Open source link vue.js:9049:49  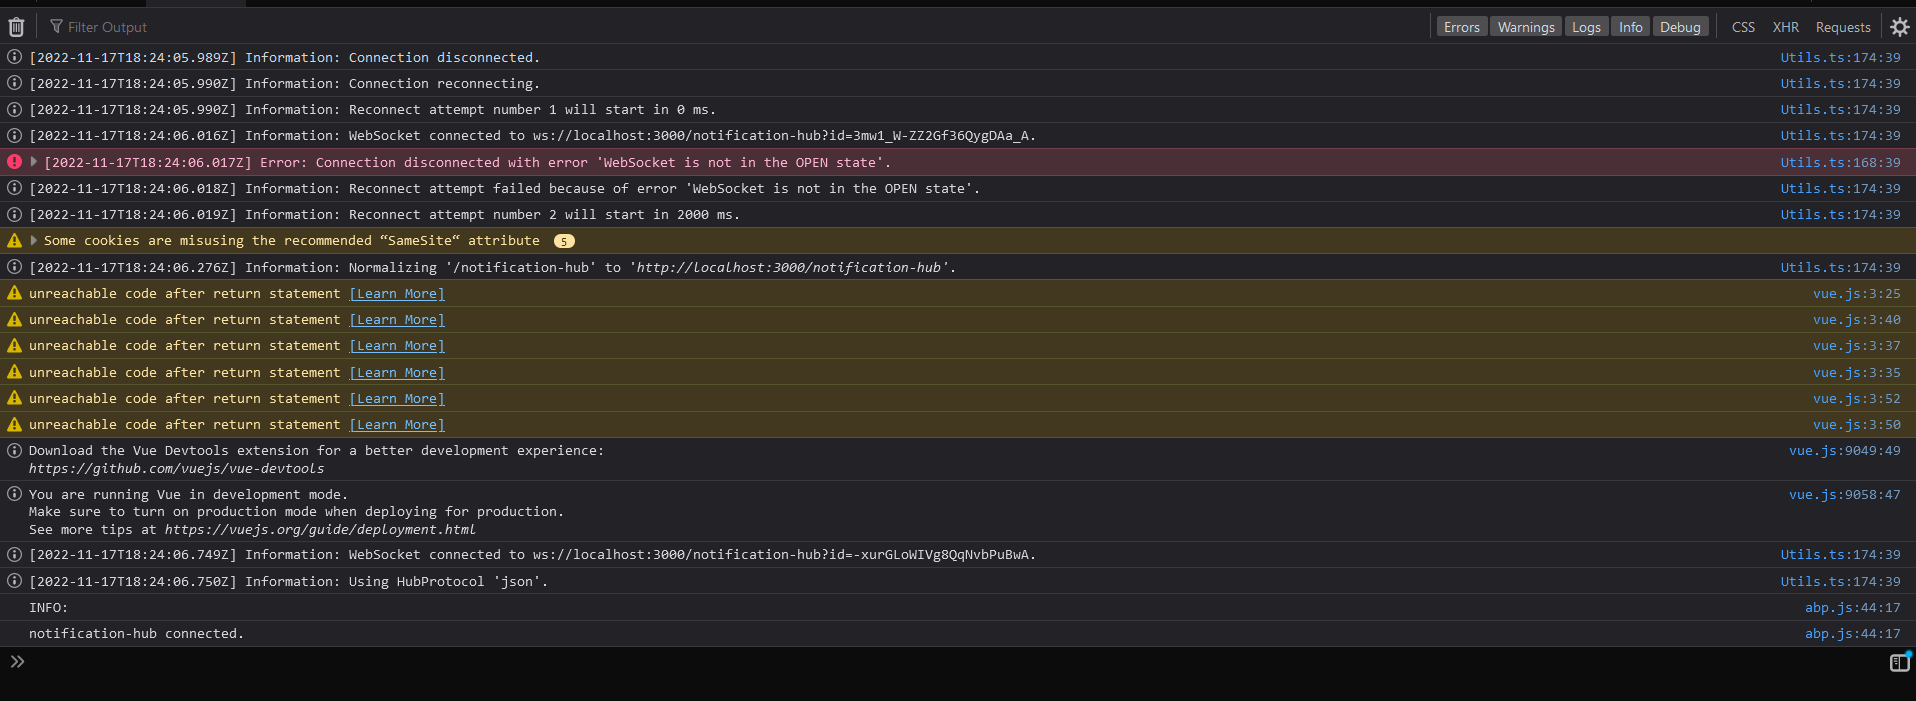(1844, 451)
